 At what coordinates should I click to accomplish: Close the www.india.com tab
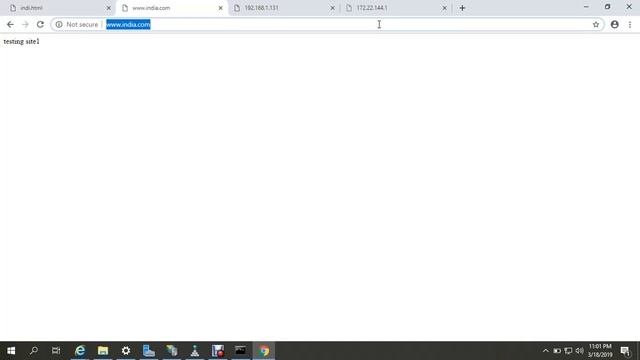220,8
